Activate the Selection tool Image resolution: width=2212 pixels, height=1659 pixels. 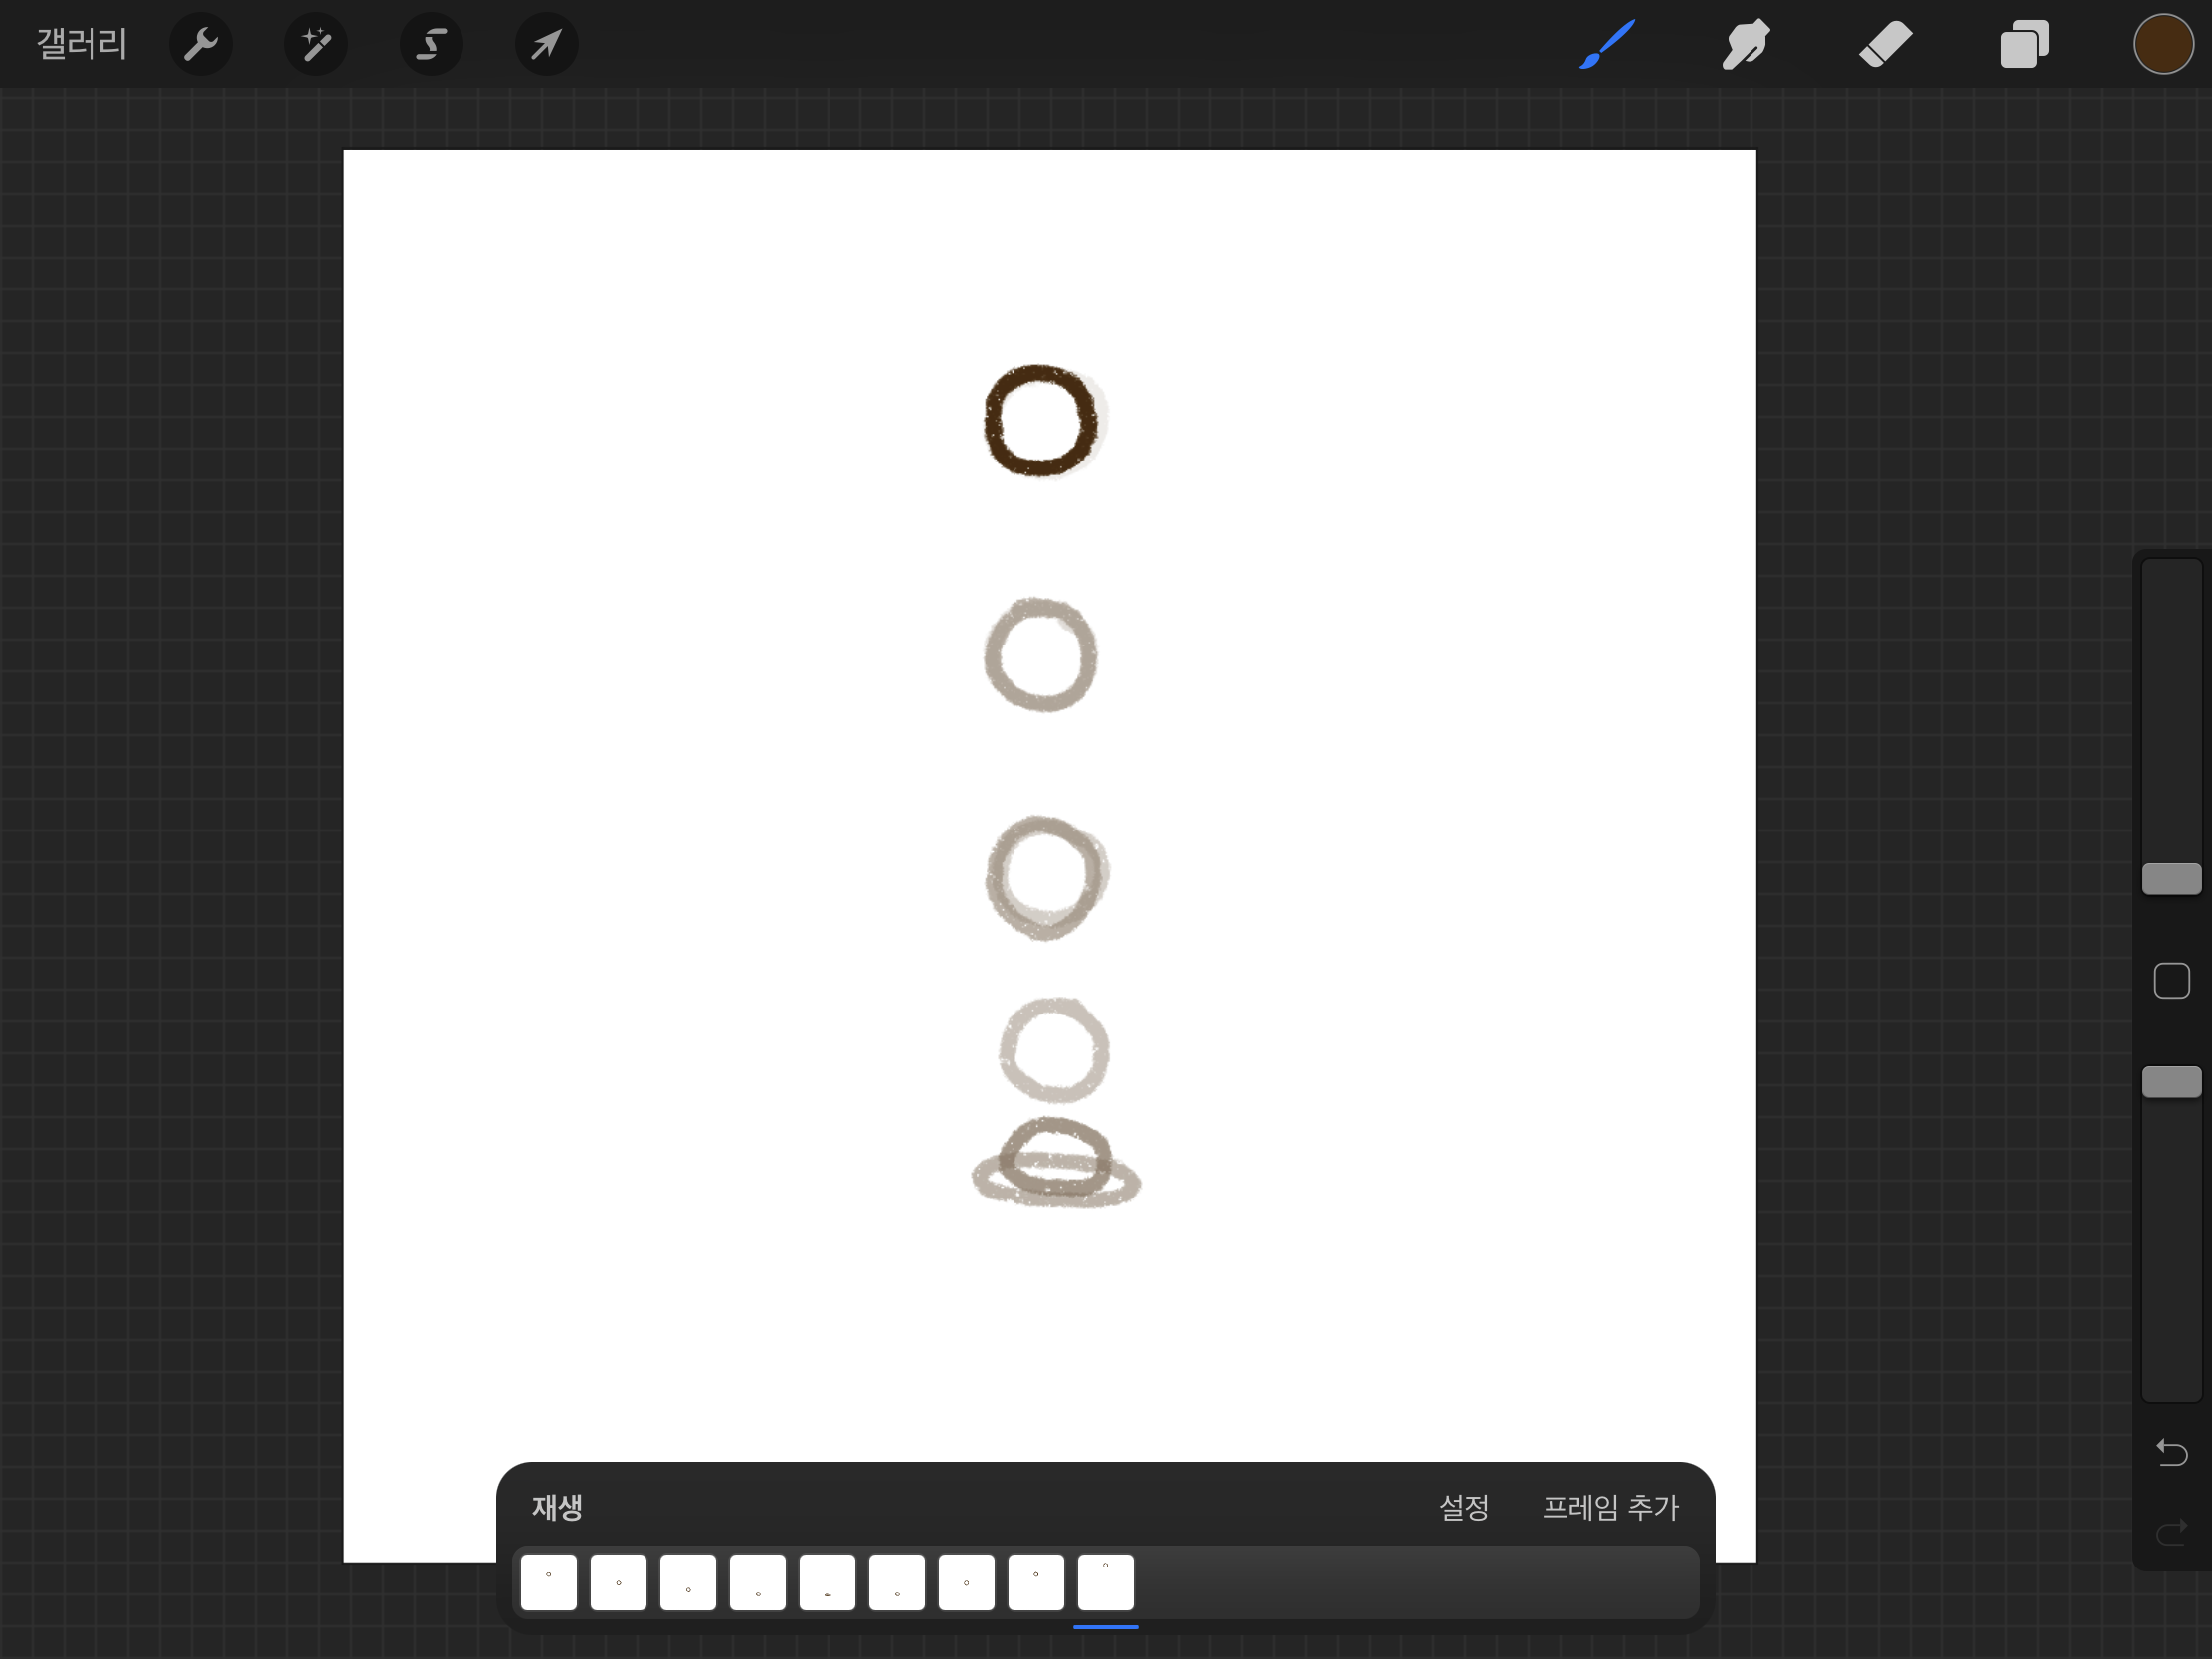click(431, 44)
